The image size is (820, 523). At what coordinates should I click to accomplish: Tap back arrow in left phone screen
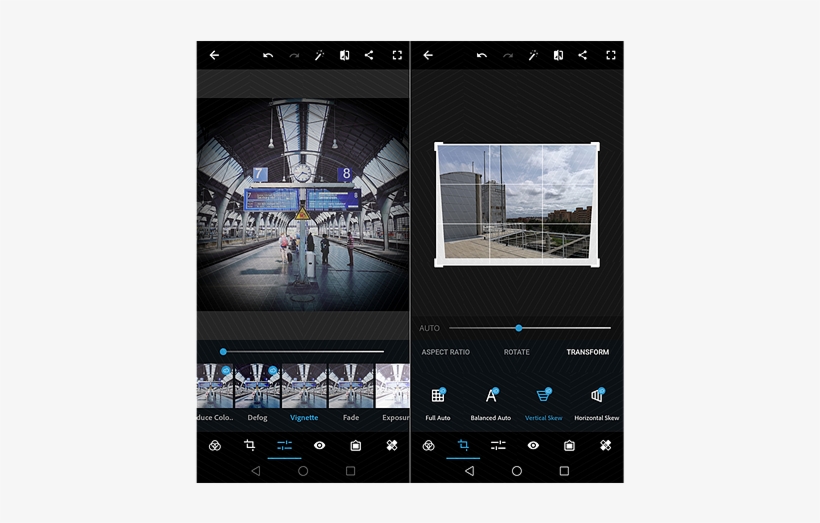[214, 55]
